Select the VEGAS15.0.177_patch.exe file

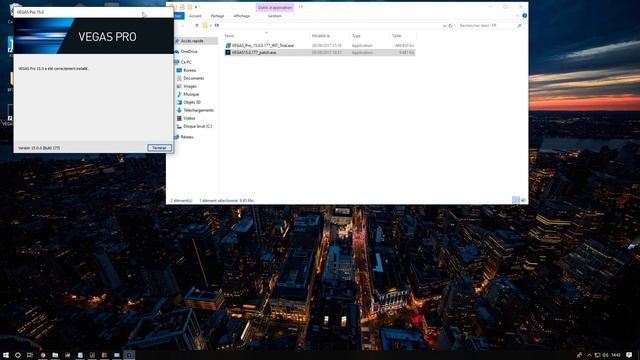[x=254, y=52]
